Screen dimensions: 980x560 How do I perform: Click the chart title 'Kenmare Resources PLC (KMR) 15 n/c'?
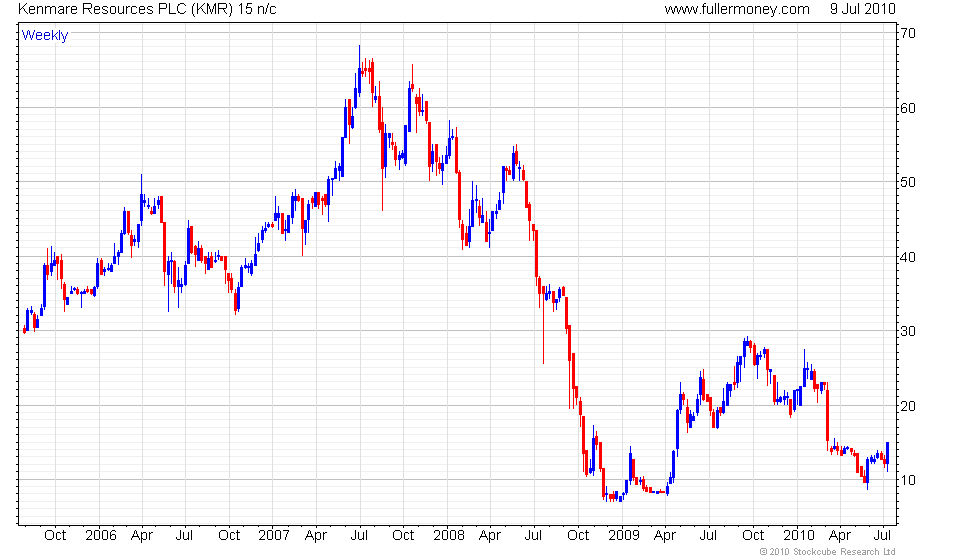[147, 9]
